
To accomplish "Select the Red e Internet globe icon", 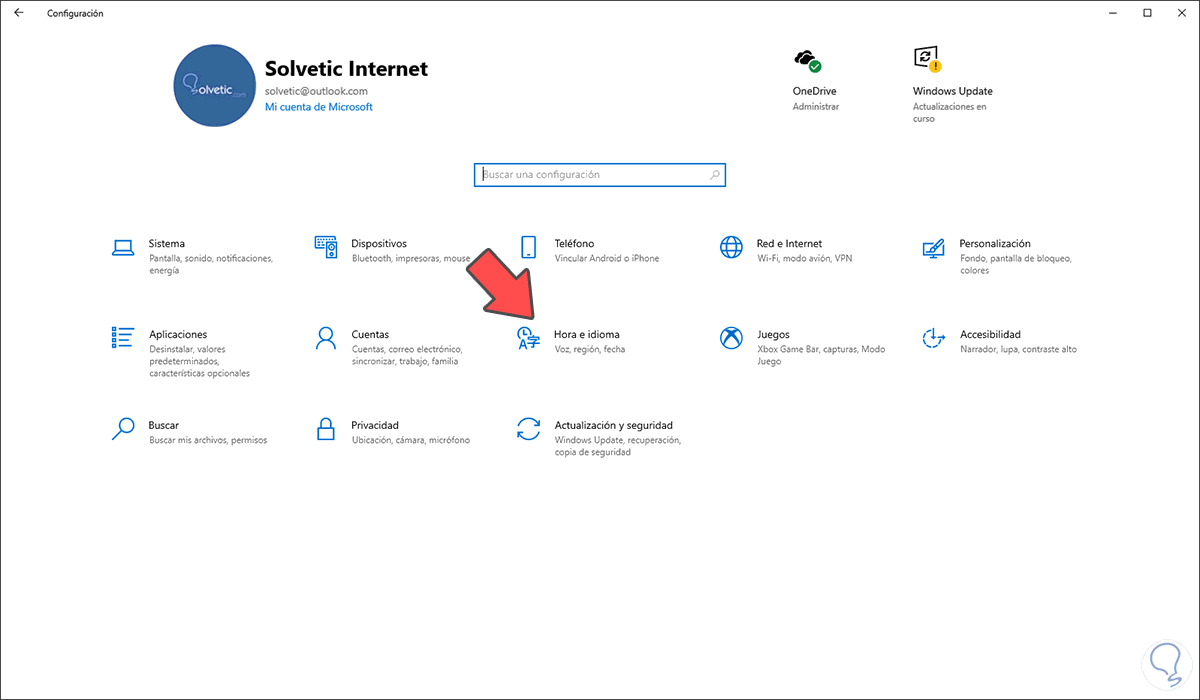I will click(732, 247).
